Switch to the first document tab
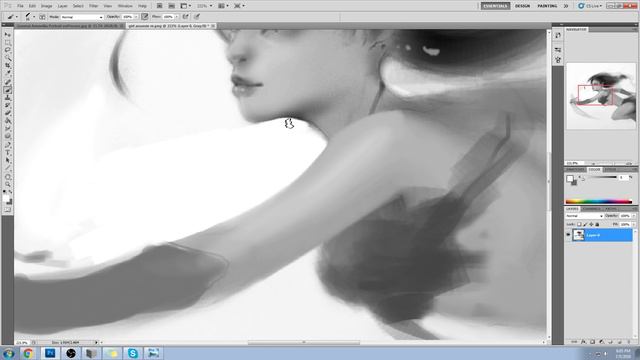 coord(69,26)
